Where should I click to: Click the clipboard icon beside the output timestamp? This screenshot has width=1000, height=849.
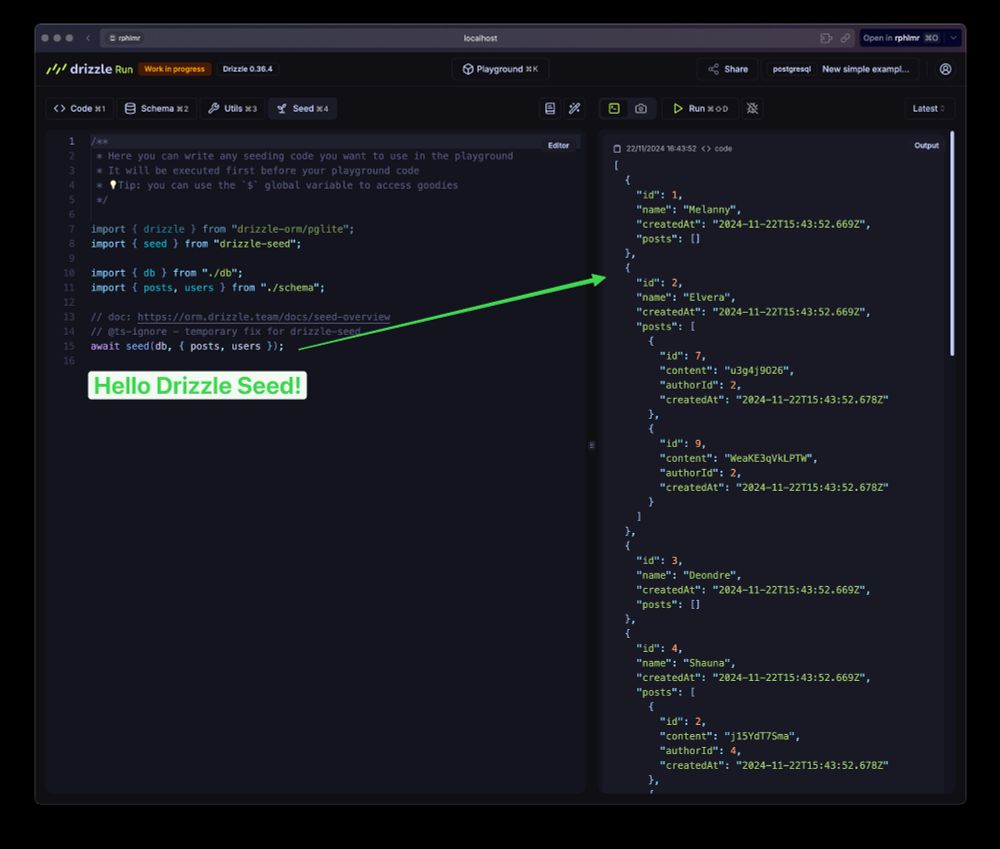click(x=617, y=149)
